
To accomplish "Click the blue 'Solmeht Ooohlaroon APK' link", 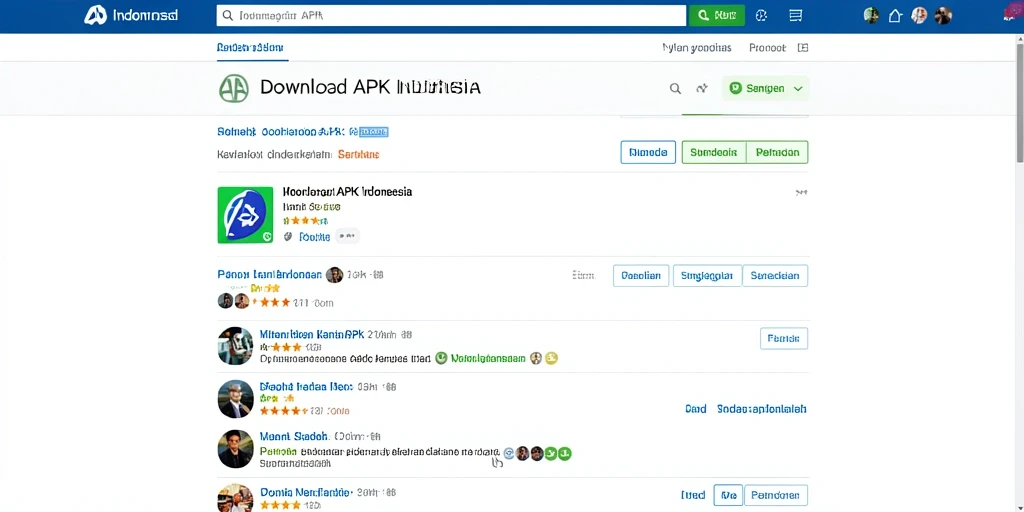I will pyautogui.click(x=281, y=132).
